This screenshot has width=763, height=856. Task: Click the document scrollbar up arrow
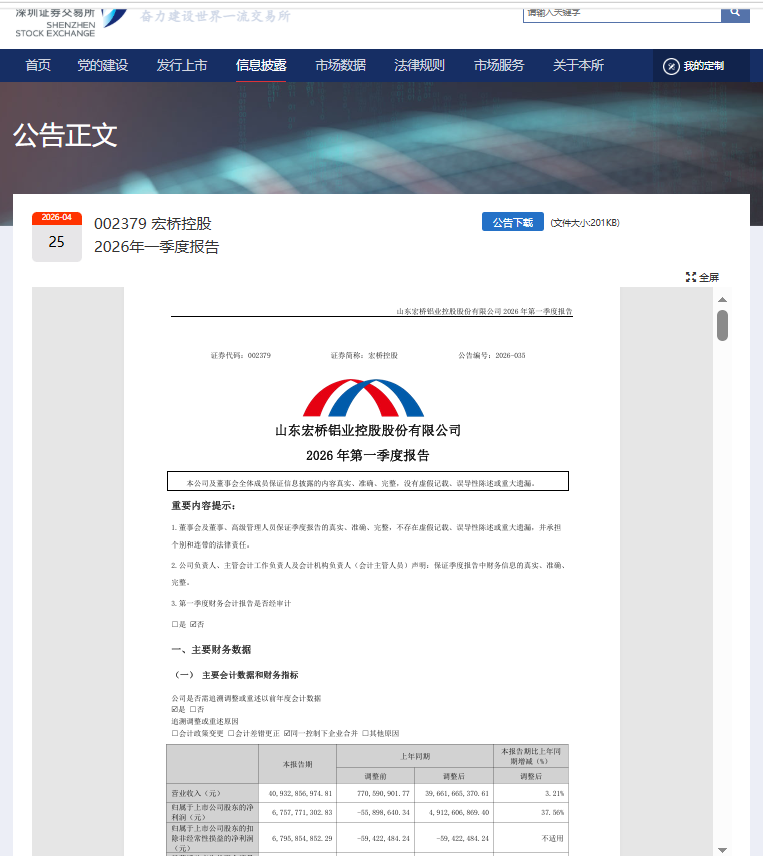pos(722,299)
